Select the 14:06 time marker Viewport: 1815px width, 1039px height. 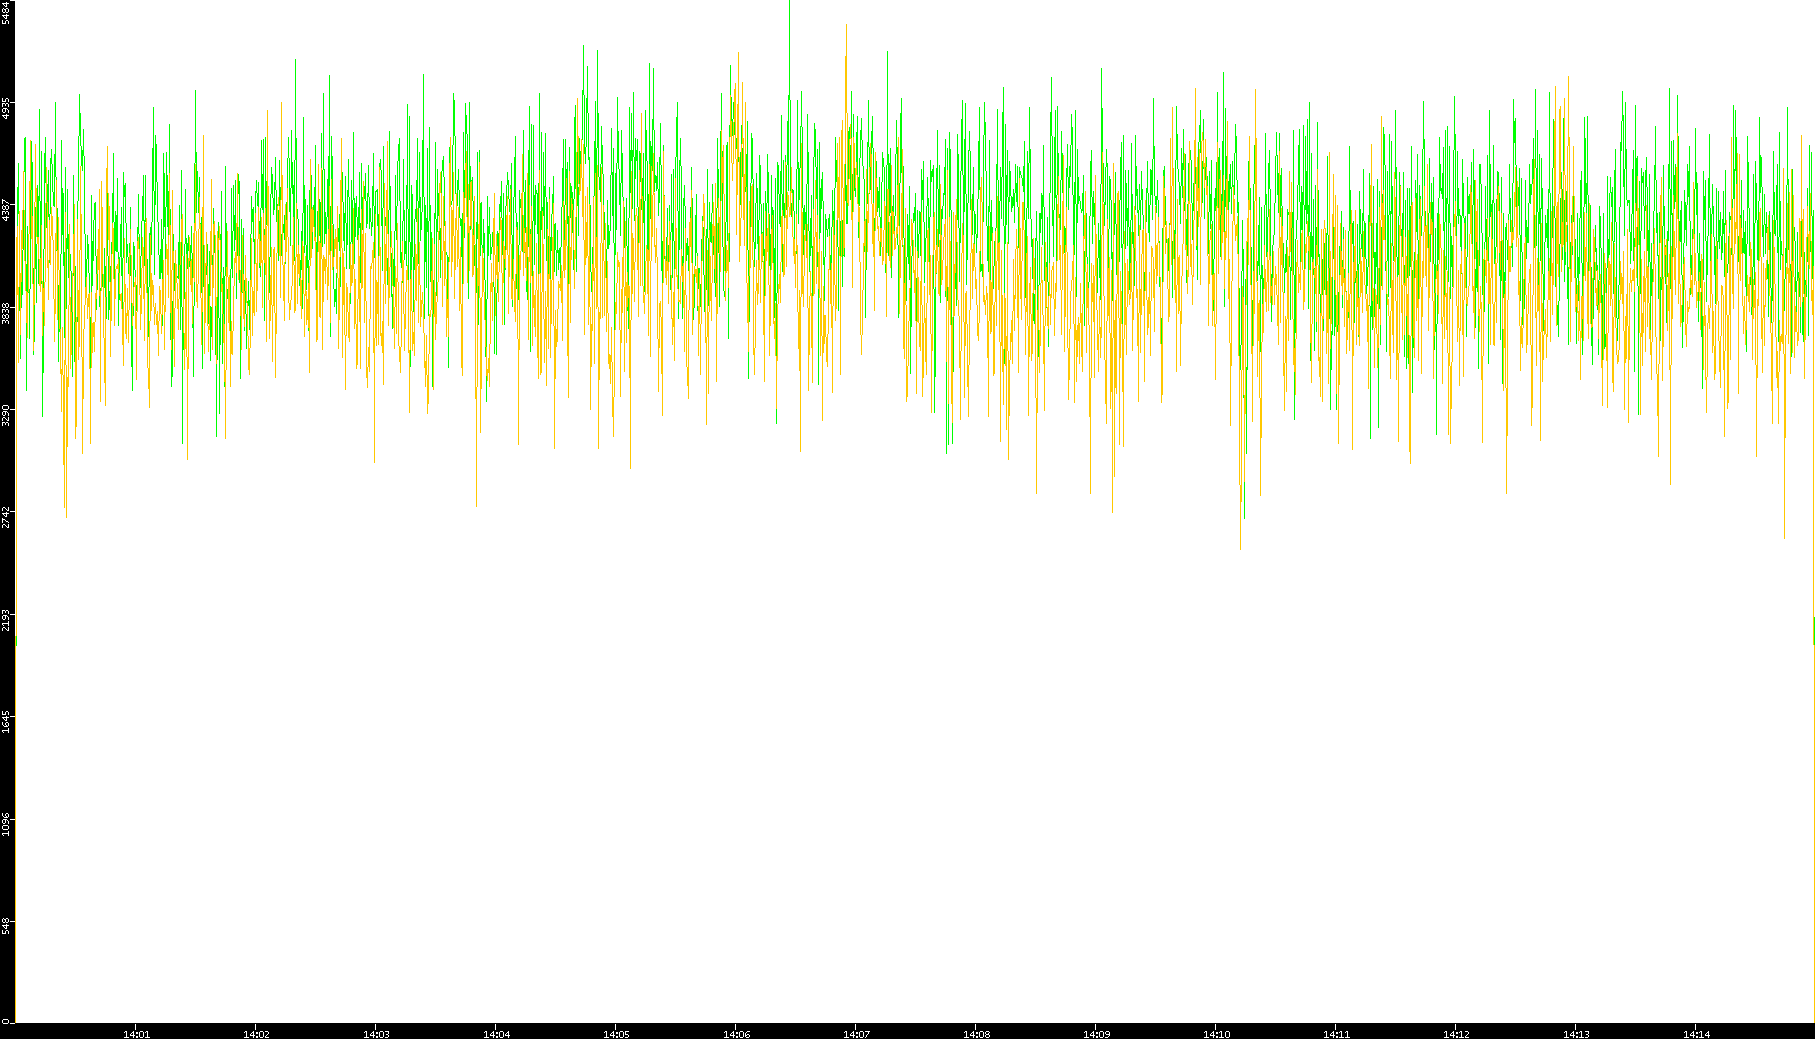click(x=736, y=1034)
